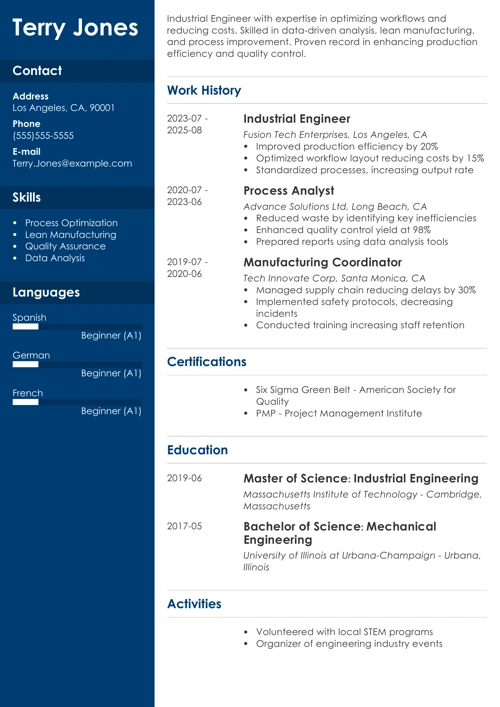Select the Languages section heading
Screen dimensions: 500x707
point(46,293)
